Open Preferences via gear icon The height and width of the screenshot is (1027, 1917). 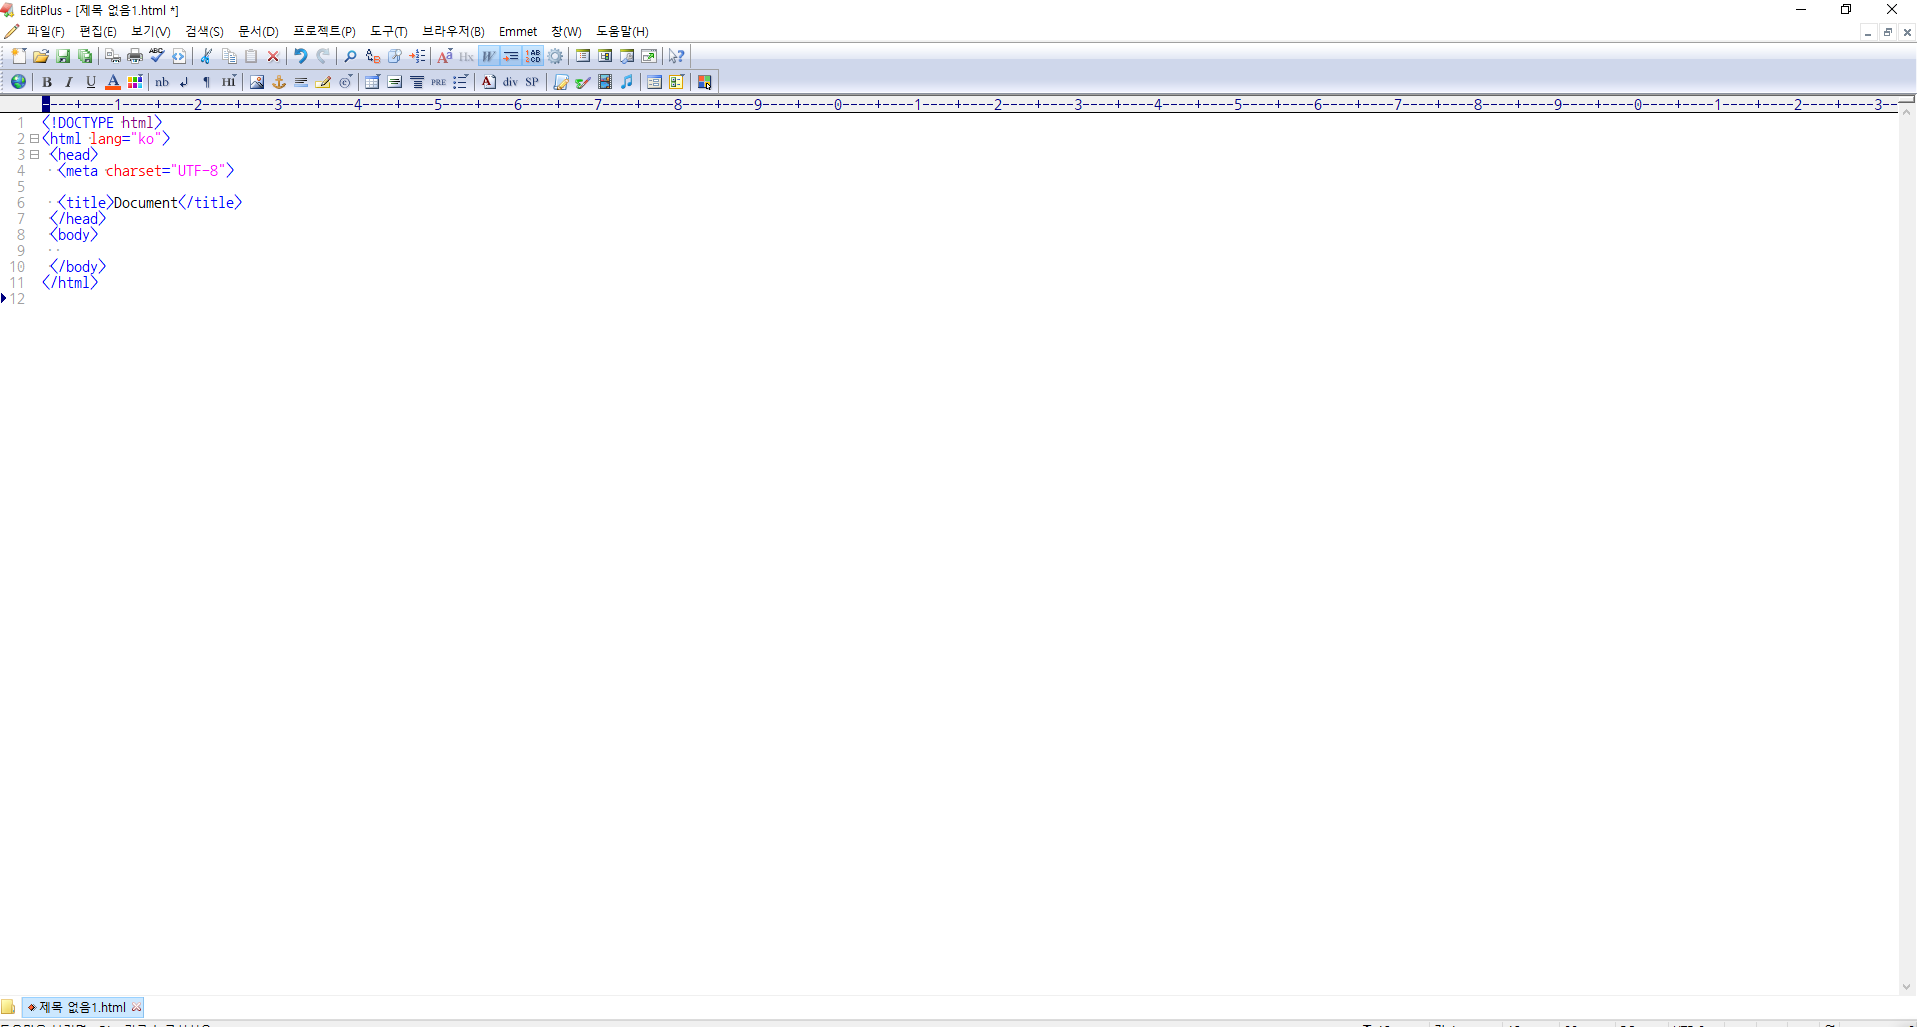point(555,56)
